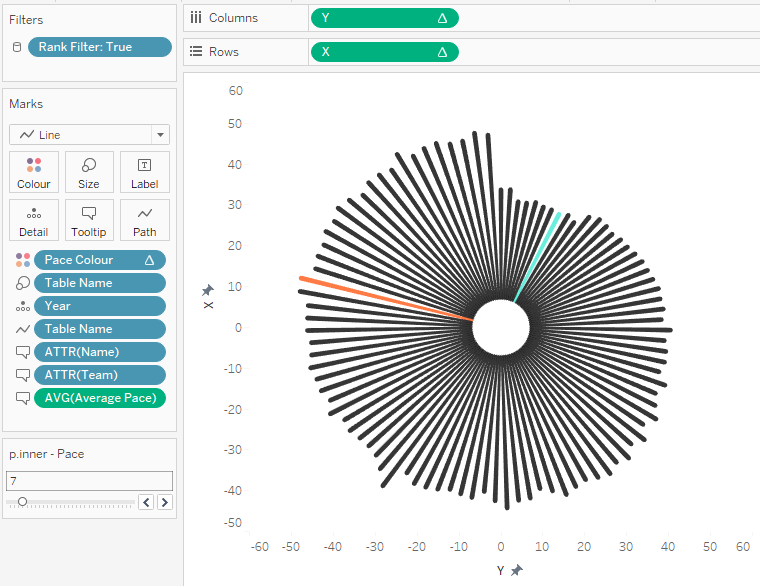Click the pin icon beside Y axis title
This screenshot has height=586, width=760.
[x=517, y=570]
